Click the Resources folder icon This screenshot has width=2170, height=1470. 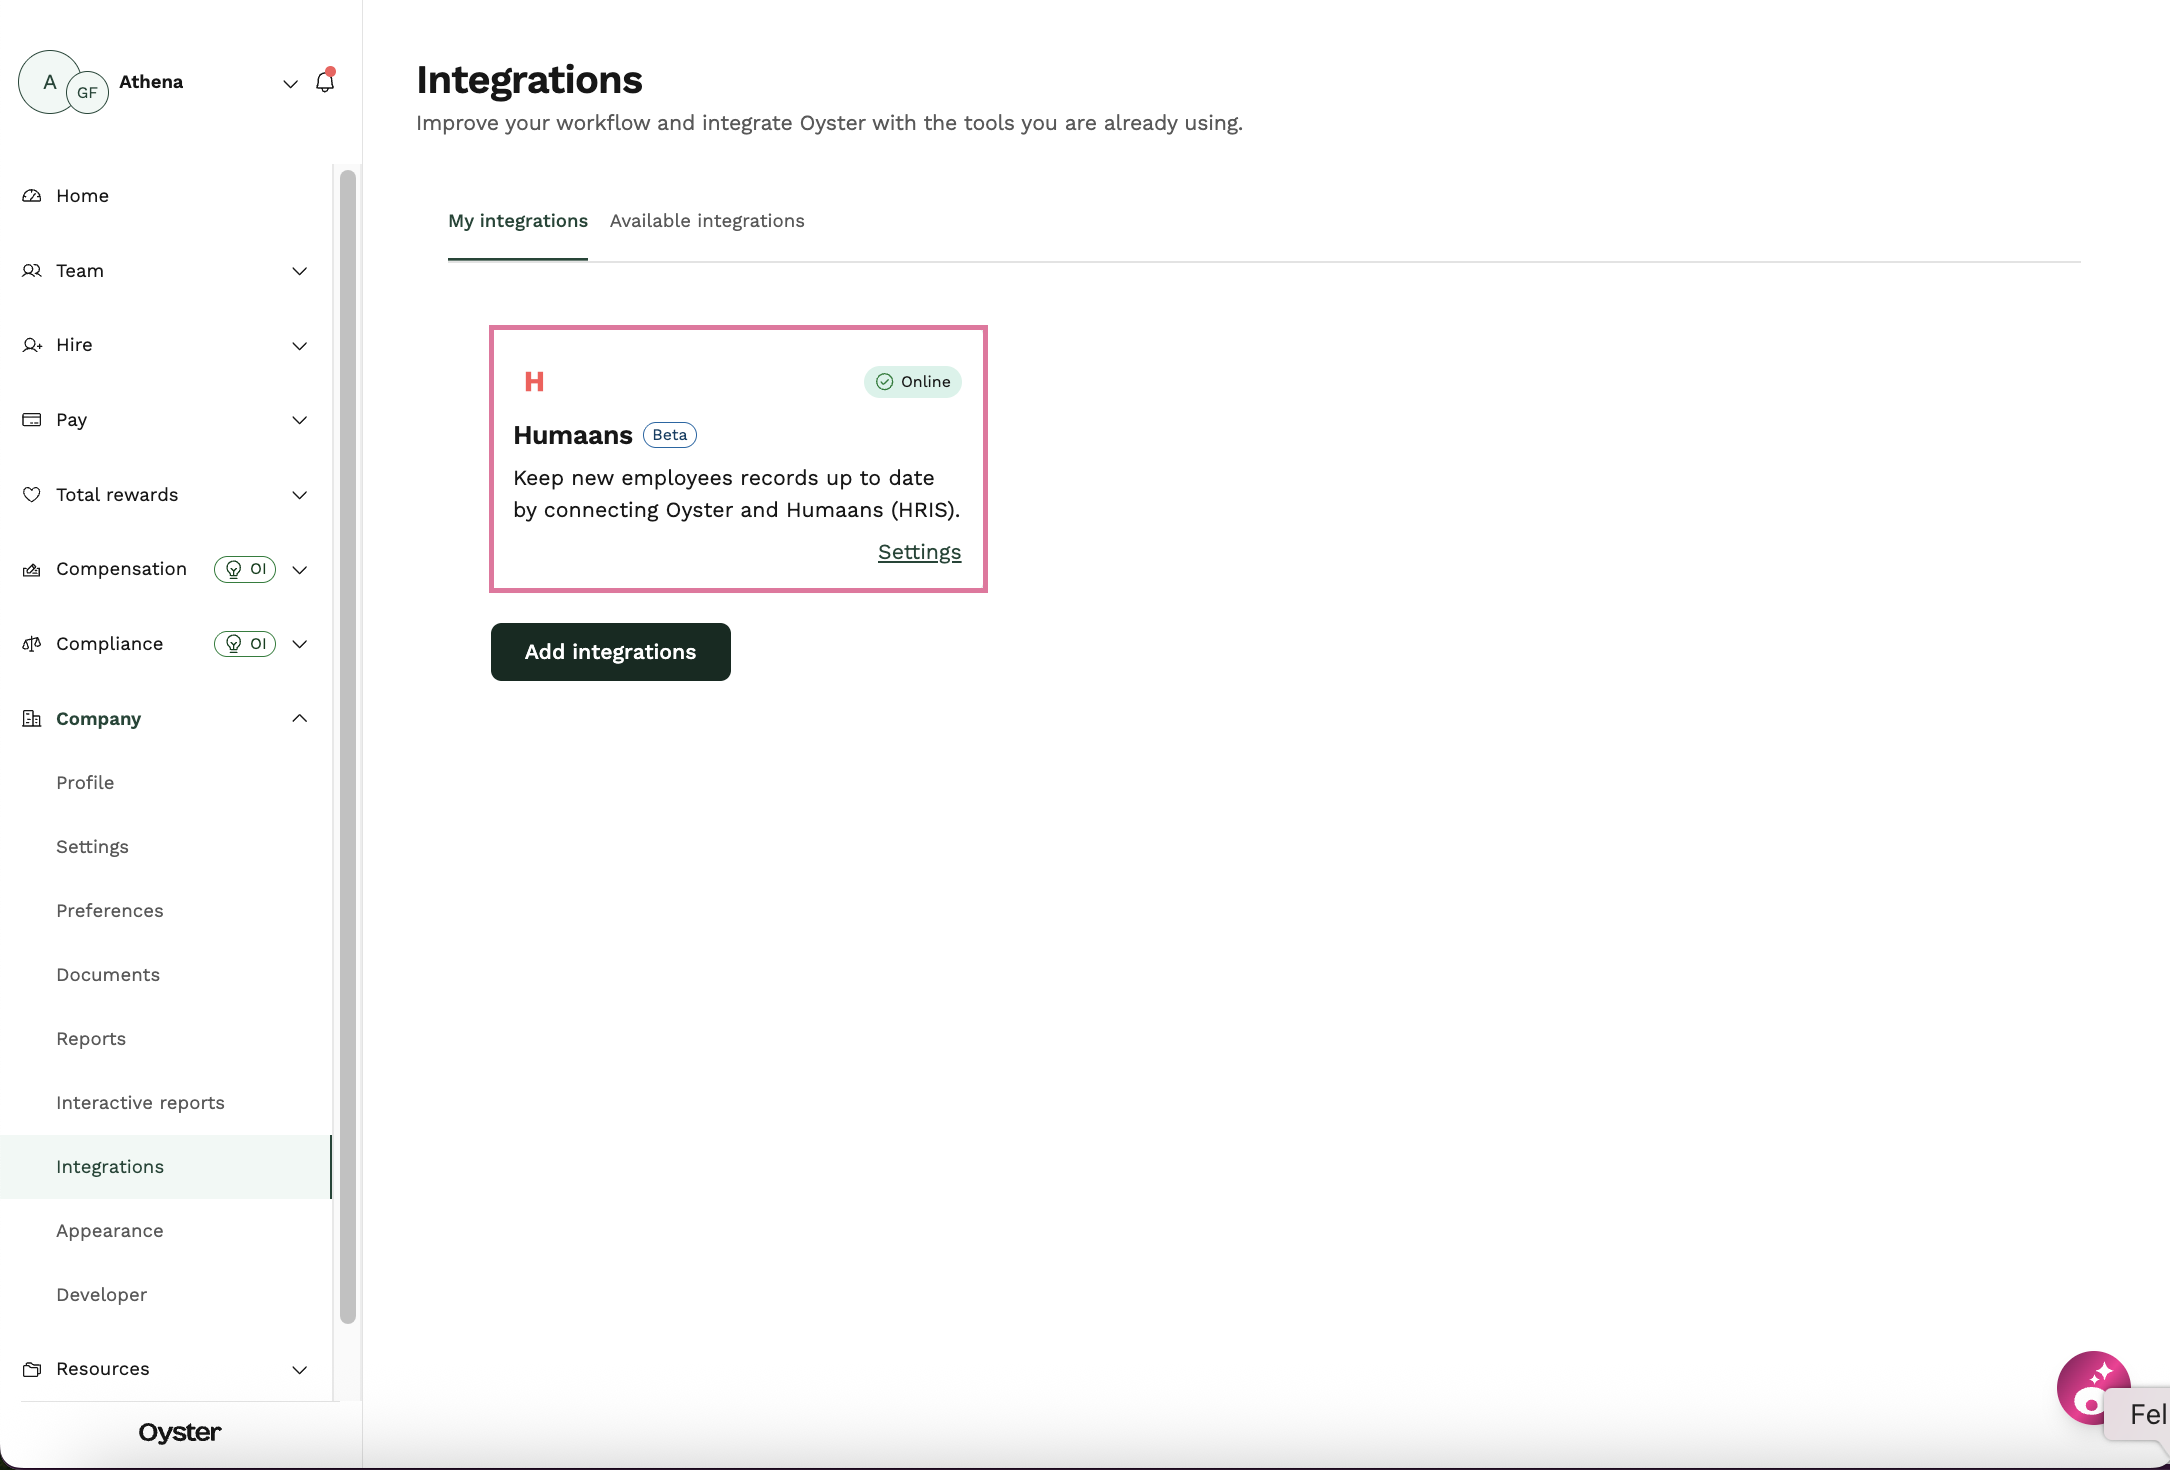click(x=32, y=1369)
